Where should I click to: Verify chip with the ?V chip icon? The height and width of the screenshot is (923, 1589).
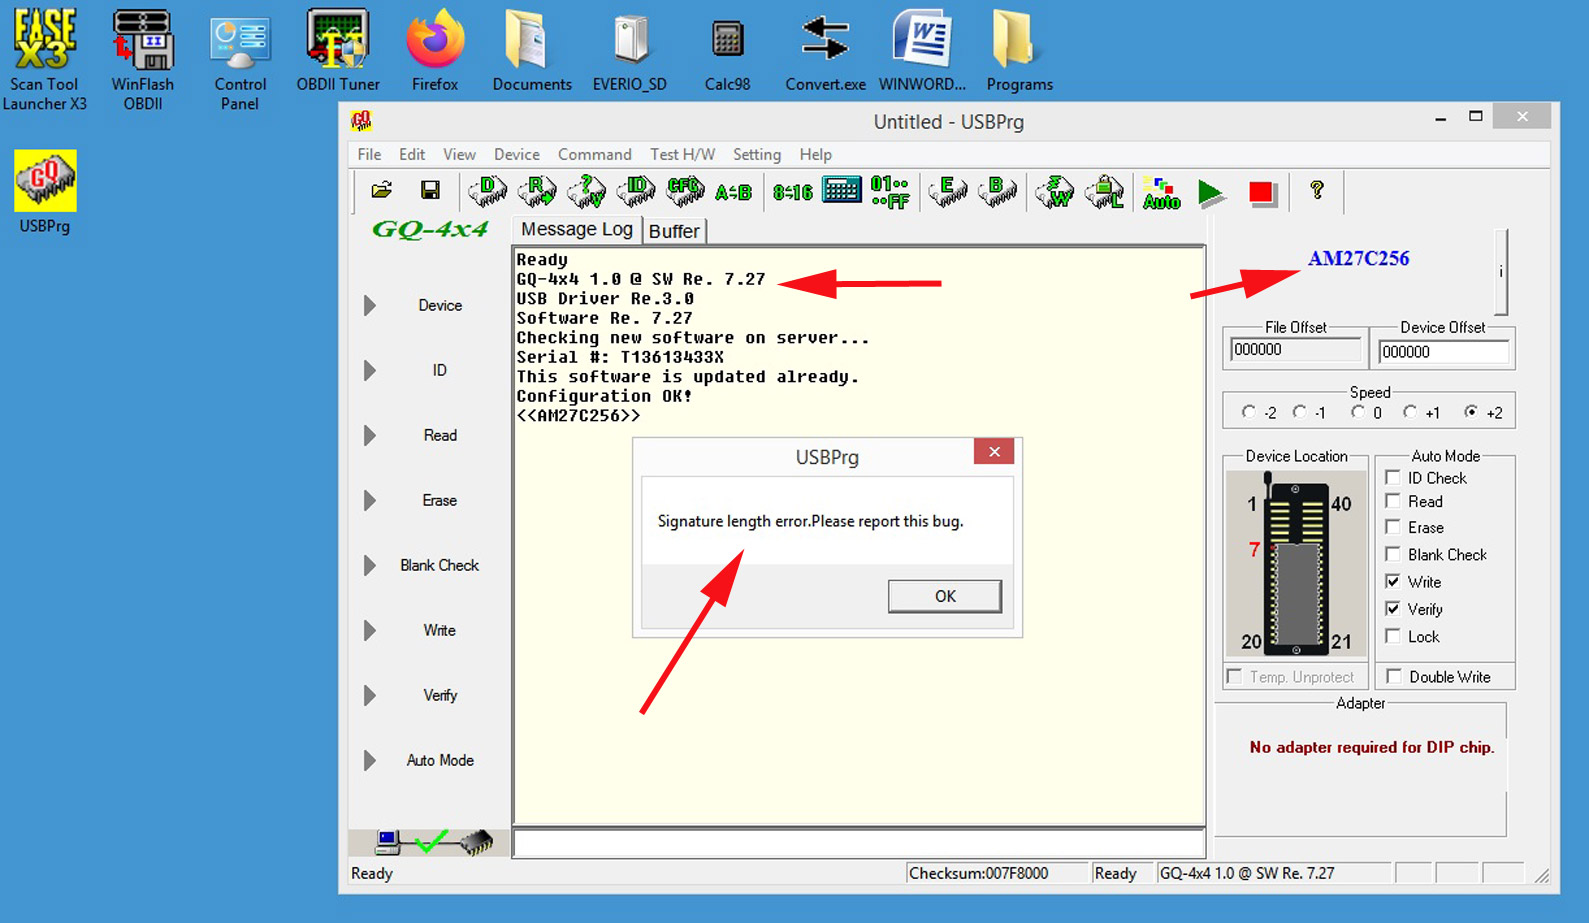tap(586, 190)
